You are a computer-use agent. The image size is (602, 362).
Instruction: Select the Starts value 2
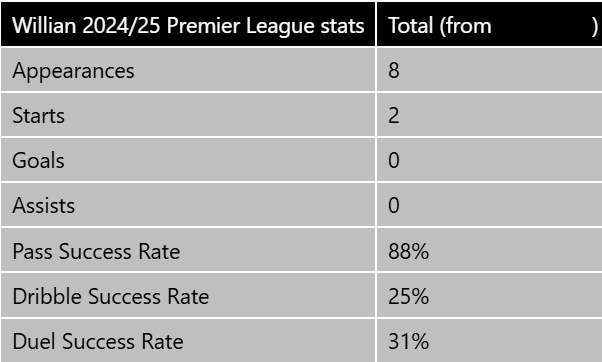coord(394,115)
